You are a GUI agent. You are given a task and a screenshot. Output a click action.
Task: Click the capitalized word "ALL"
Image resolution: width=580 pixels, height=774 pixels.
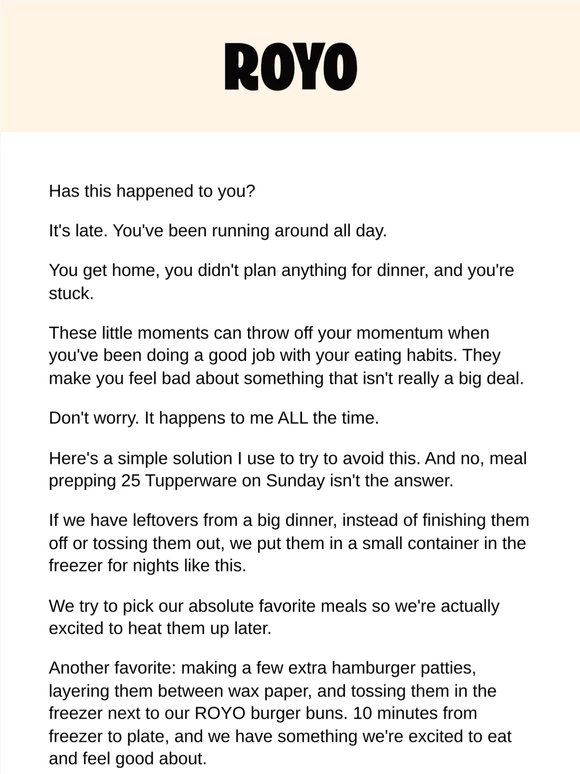click(x=293, y=418)
